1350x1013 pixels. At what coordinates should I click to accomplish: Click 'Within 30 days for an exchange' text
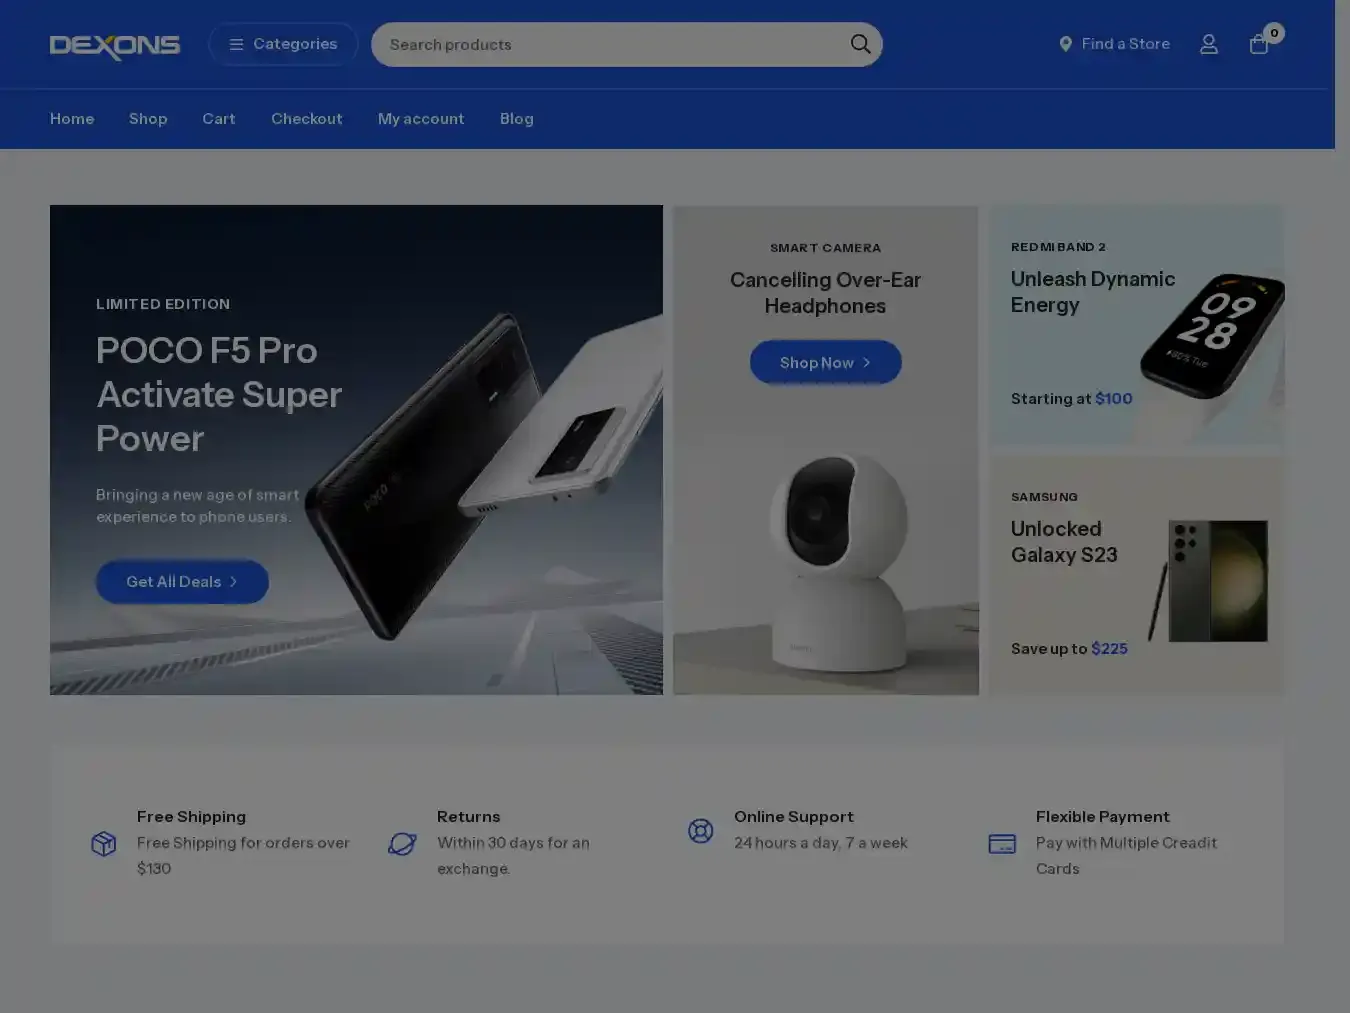(513, 856)
